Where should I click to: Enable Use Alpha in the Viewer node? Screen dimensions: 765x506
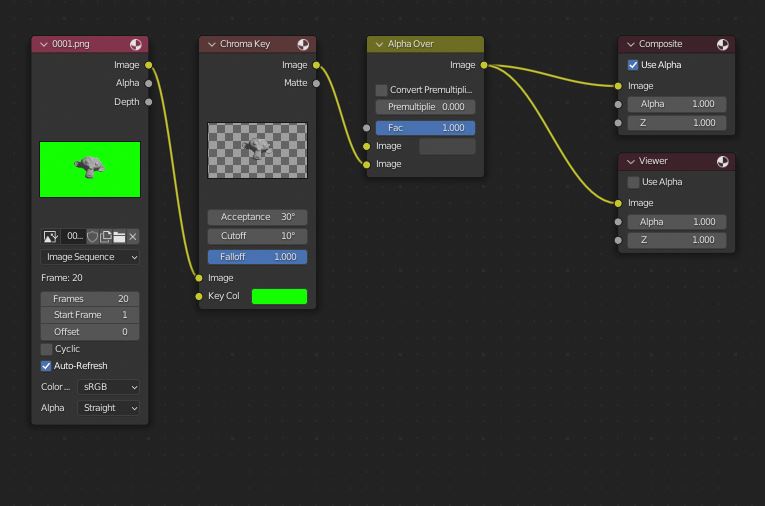pyautogui.click(x=634, y=182)
